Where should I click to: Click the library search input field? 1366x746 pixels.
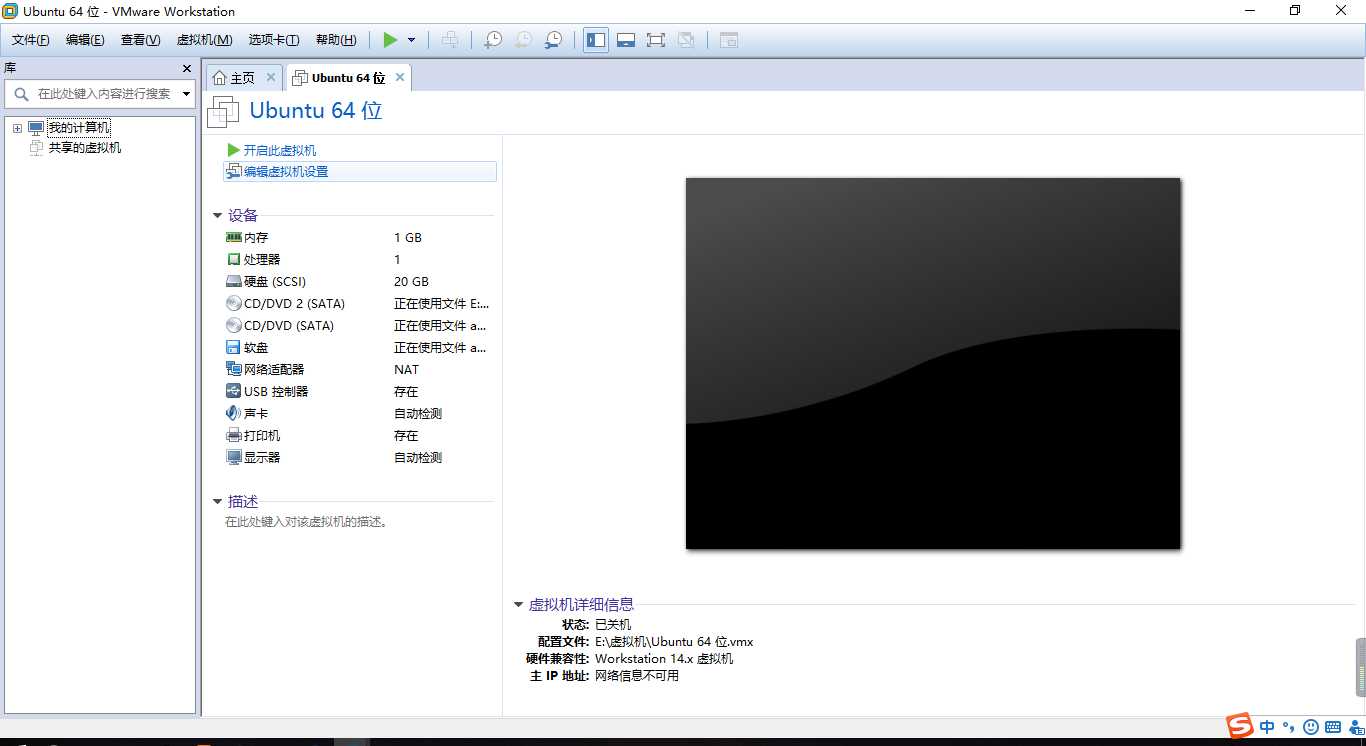click(x=98, y=94)
